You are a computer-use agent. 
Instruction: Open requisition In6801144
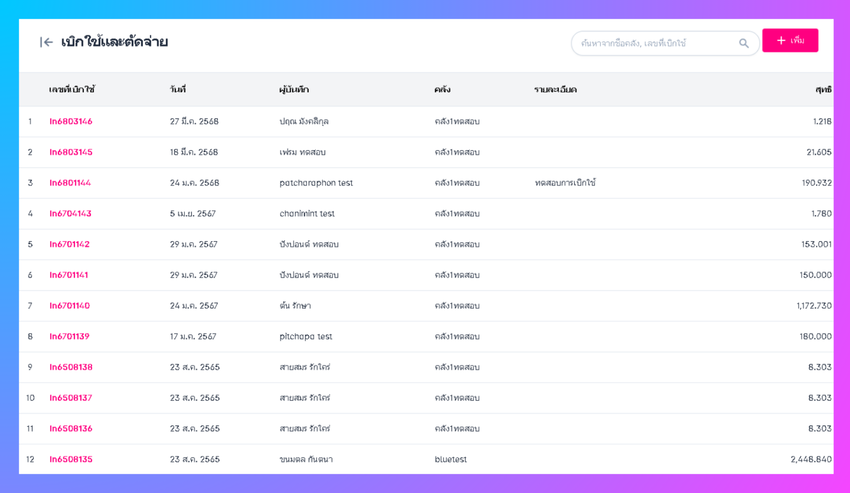[70, 183]
